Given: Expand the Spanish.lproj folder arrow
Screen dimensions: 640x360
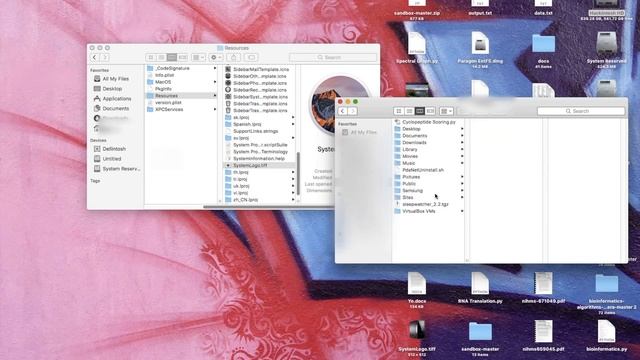Looking at the screenshot, I should pyautogui.click(x=293, y=124).
